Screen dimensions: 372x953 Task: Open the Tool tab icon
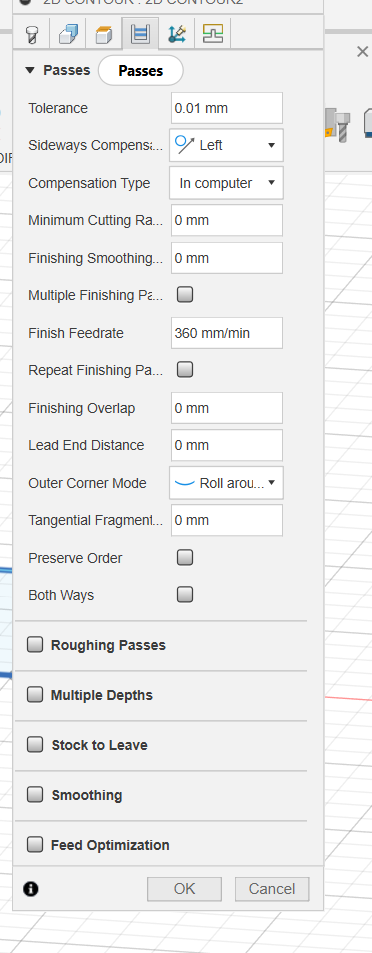32,34
